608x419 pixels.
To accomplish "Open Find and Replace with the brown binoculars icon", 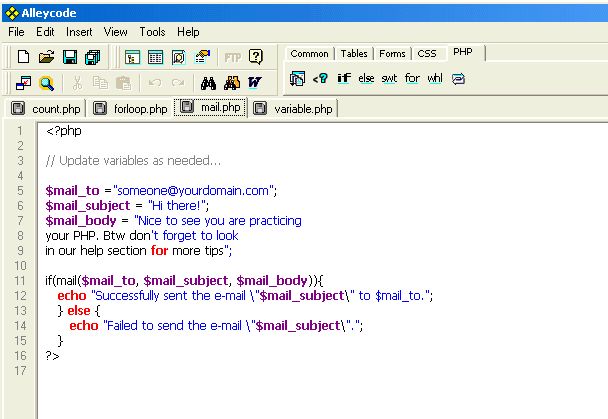I will pyautogui.click(x=232, y=83).
